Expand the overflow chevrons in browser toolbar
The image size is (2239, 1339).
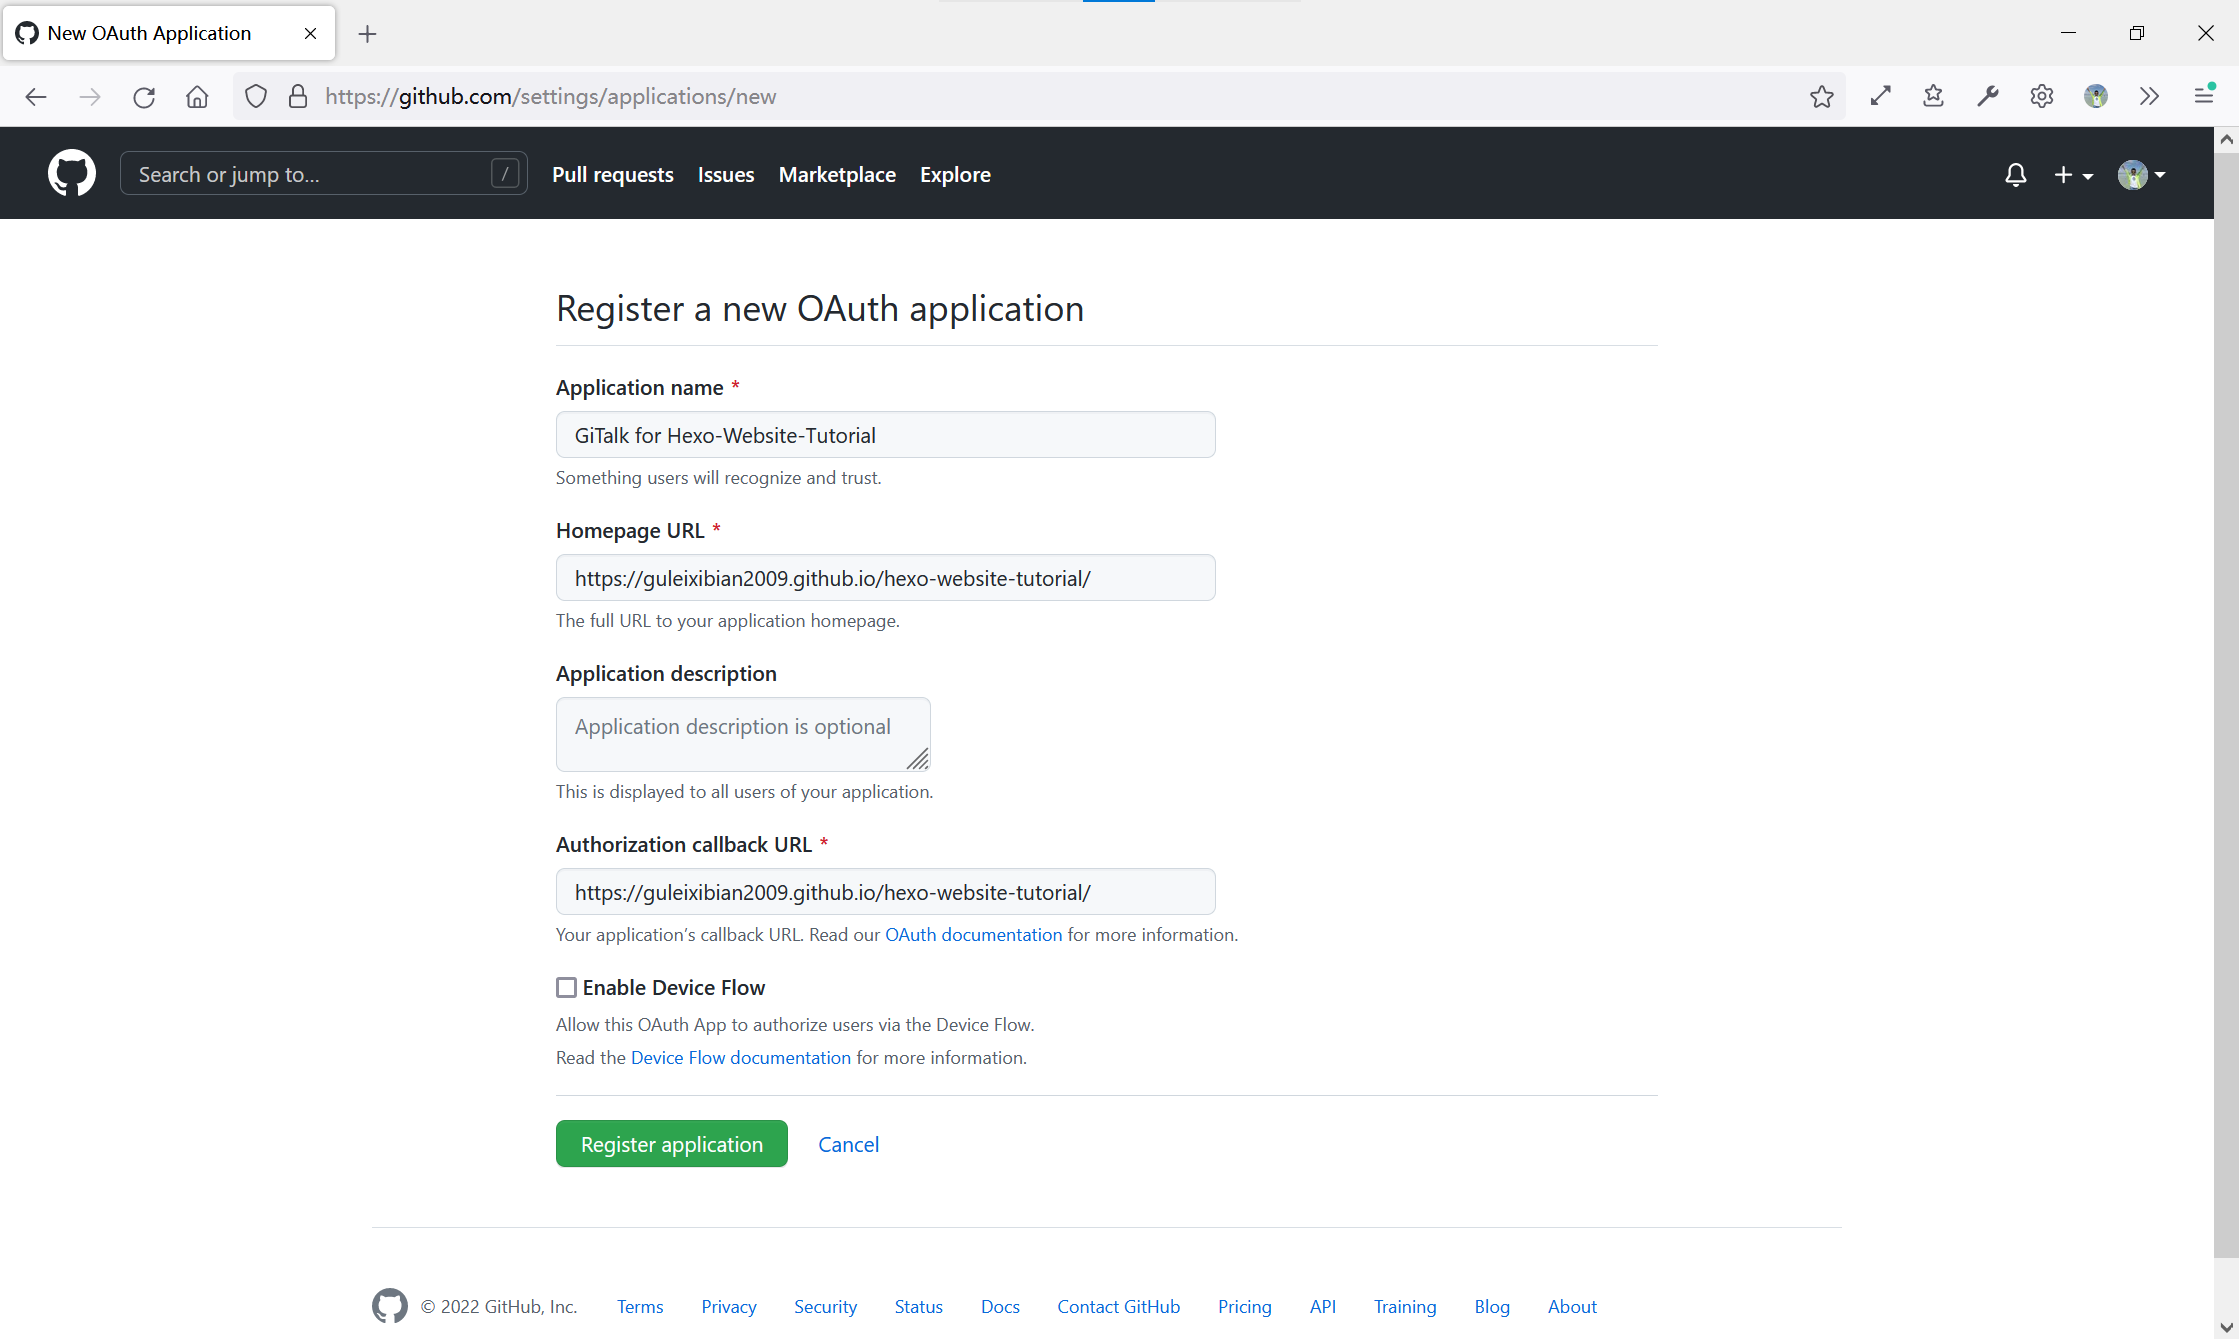(x=2149, y=97)
